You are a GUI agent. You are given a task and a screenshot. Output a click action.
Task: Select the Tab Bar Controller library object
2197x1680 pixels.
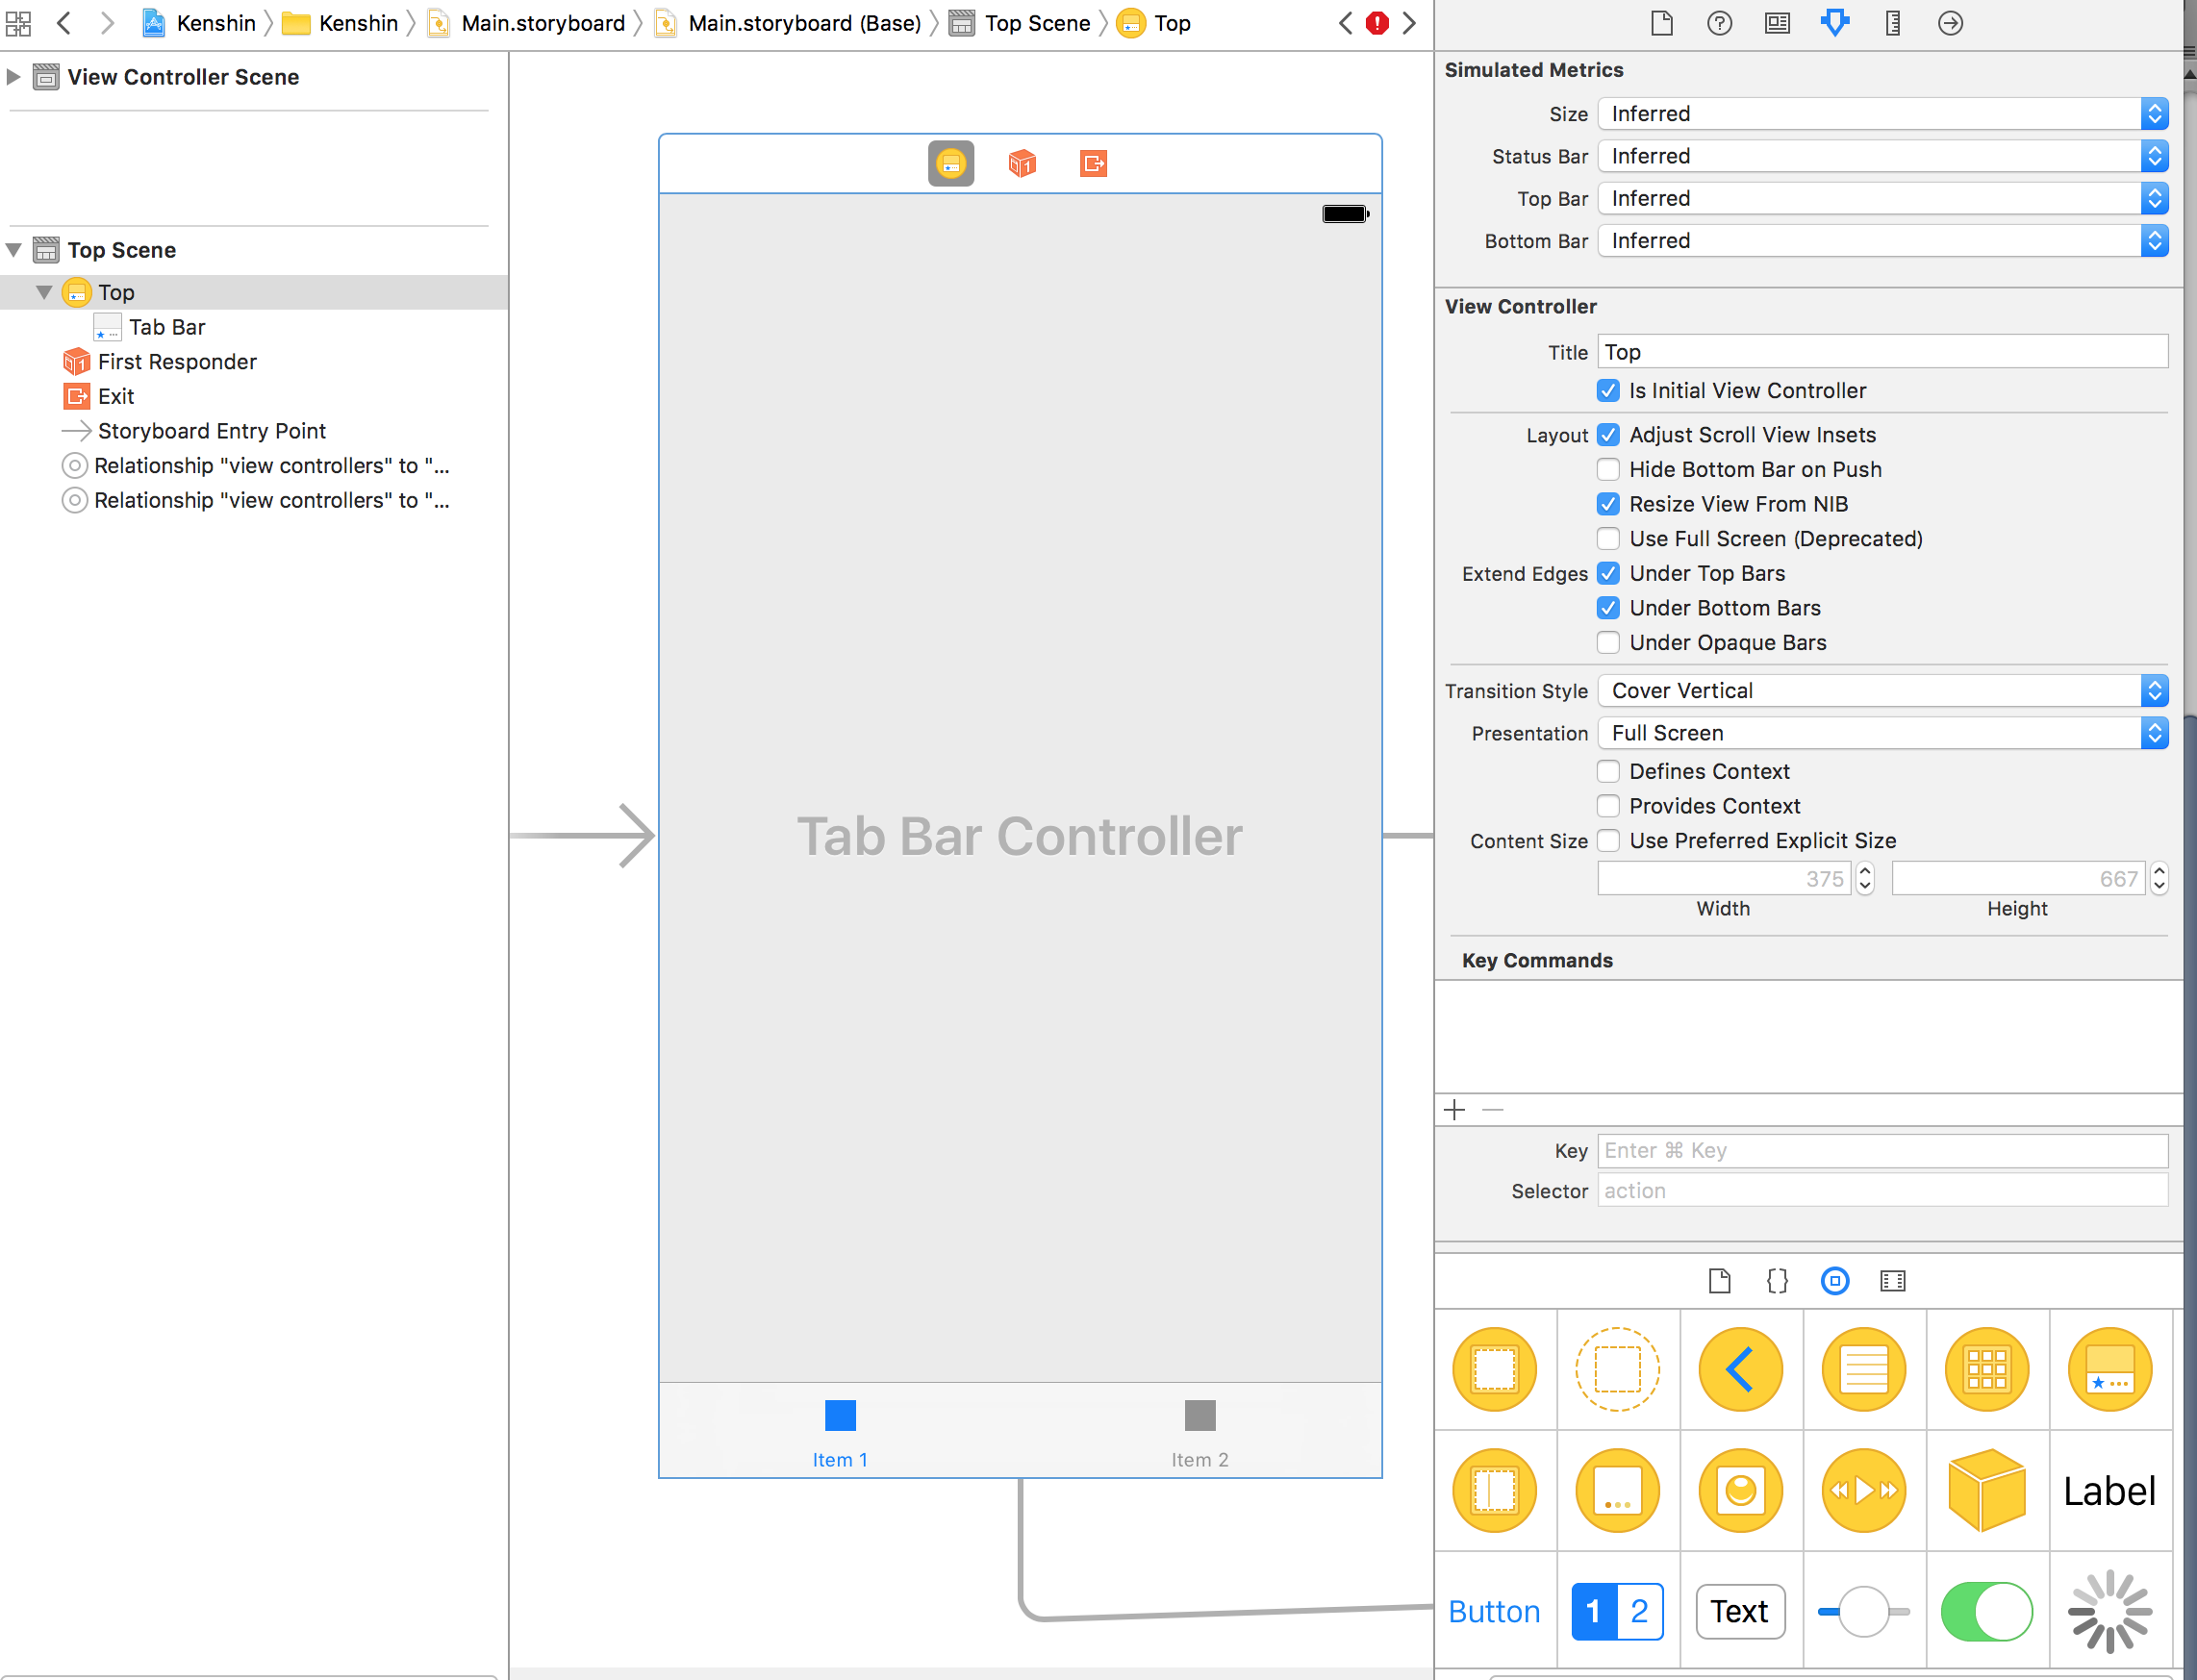[2109, 1369]
